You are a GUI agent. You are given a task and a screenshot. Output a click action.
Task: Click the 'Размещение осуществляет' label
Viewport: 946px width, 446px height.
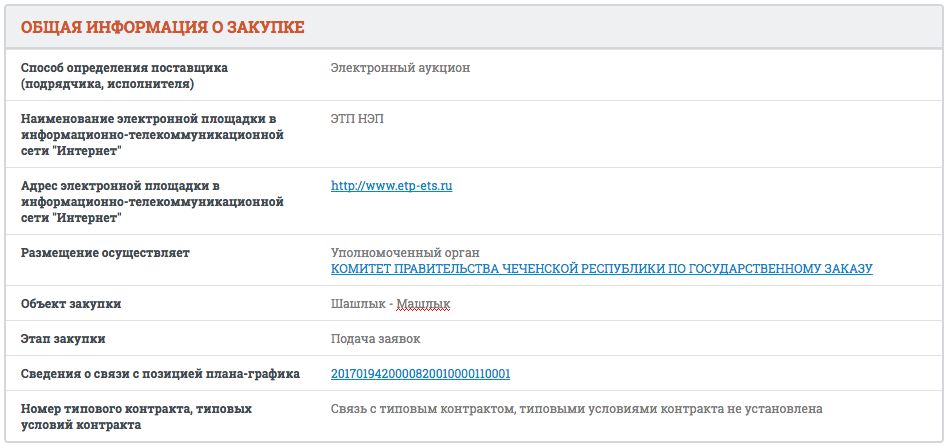105,253
